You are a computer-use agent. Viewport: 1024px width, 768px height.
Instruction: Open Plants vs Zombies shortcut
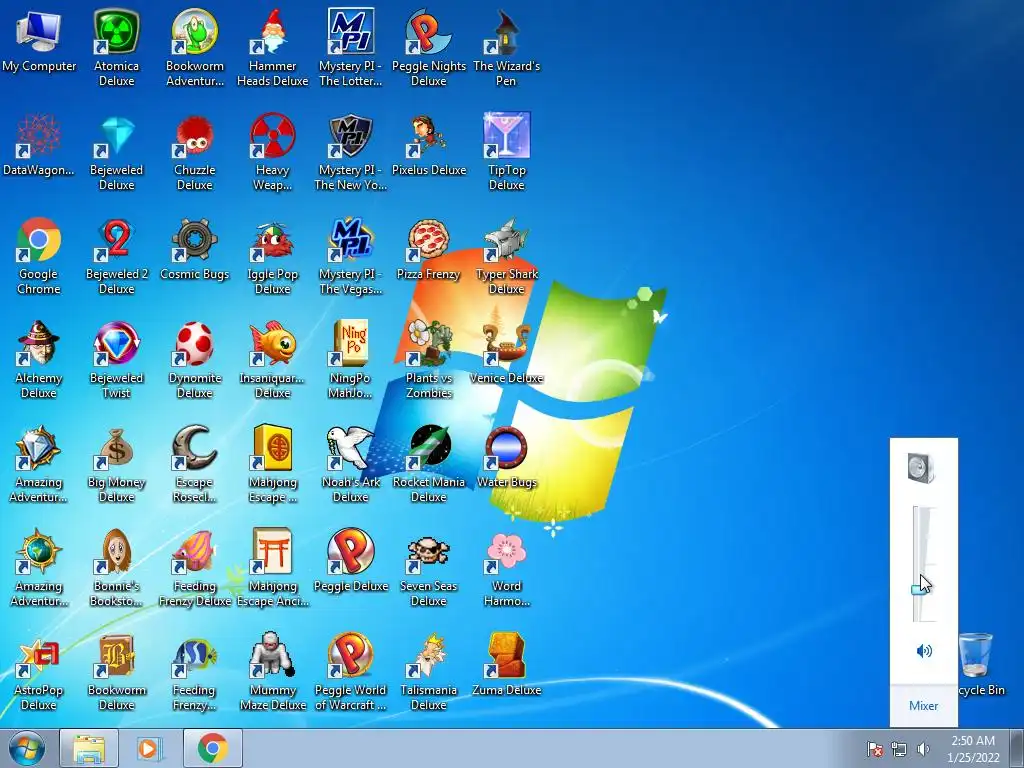point(428,359)
